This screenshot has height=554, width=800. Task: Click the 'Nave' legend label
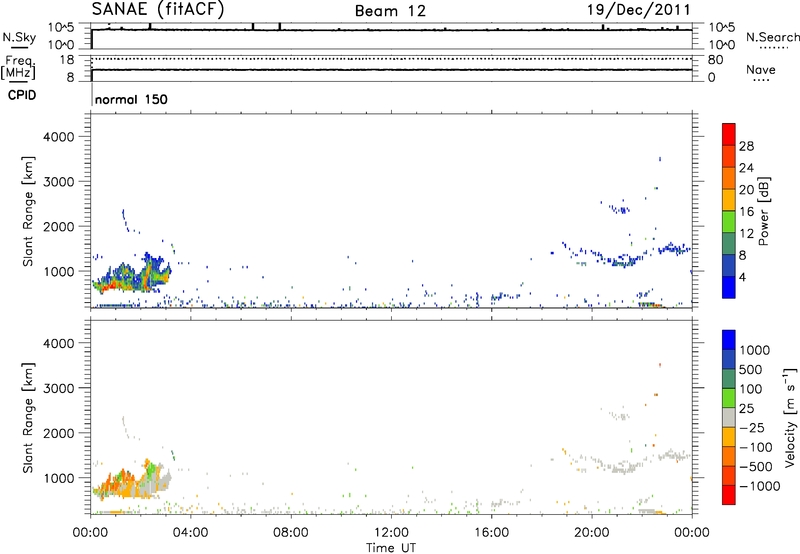[761, 69]
